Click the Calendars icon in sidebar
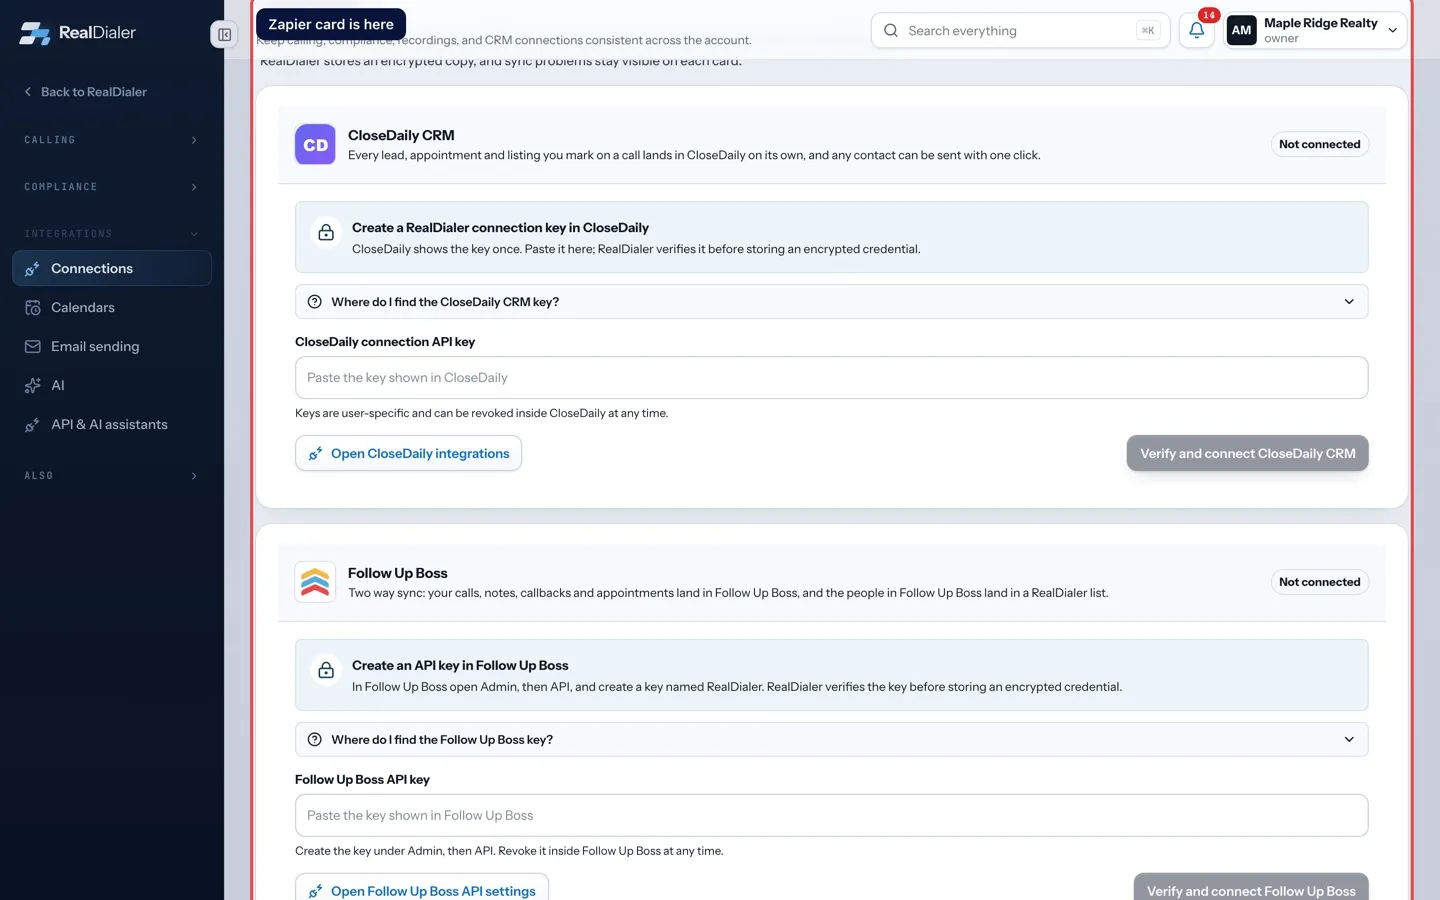The image size is (1440, 900). click(33, 307)
